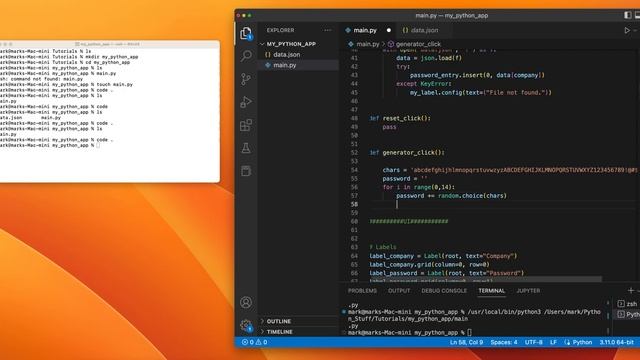The image size is (640, 360).
Task: Click the Run Python File play button
Action: (627, 30)
